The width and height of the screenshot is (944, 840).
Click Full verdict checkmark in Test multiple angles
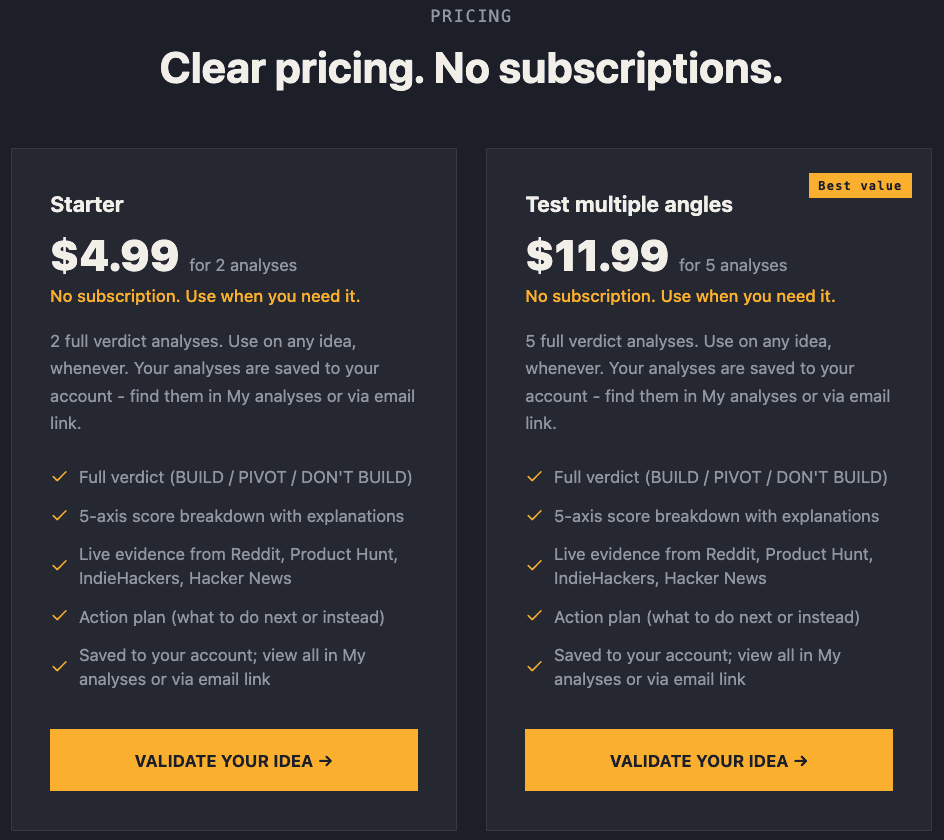click(535, 477)
